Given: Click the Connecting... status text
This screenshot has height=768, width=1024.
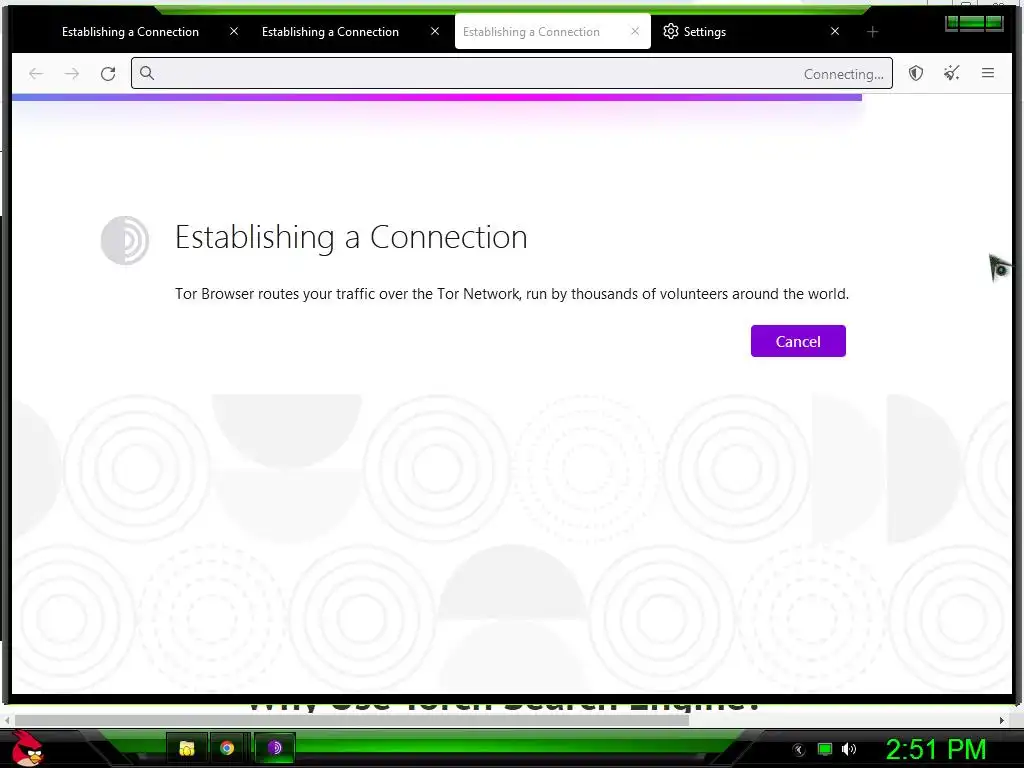Looking at the screenshot, I should 843,74.
